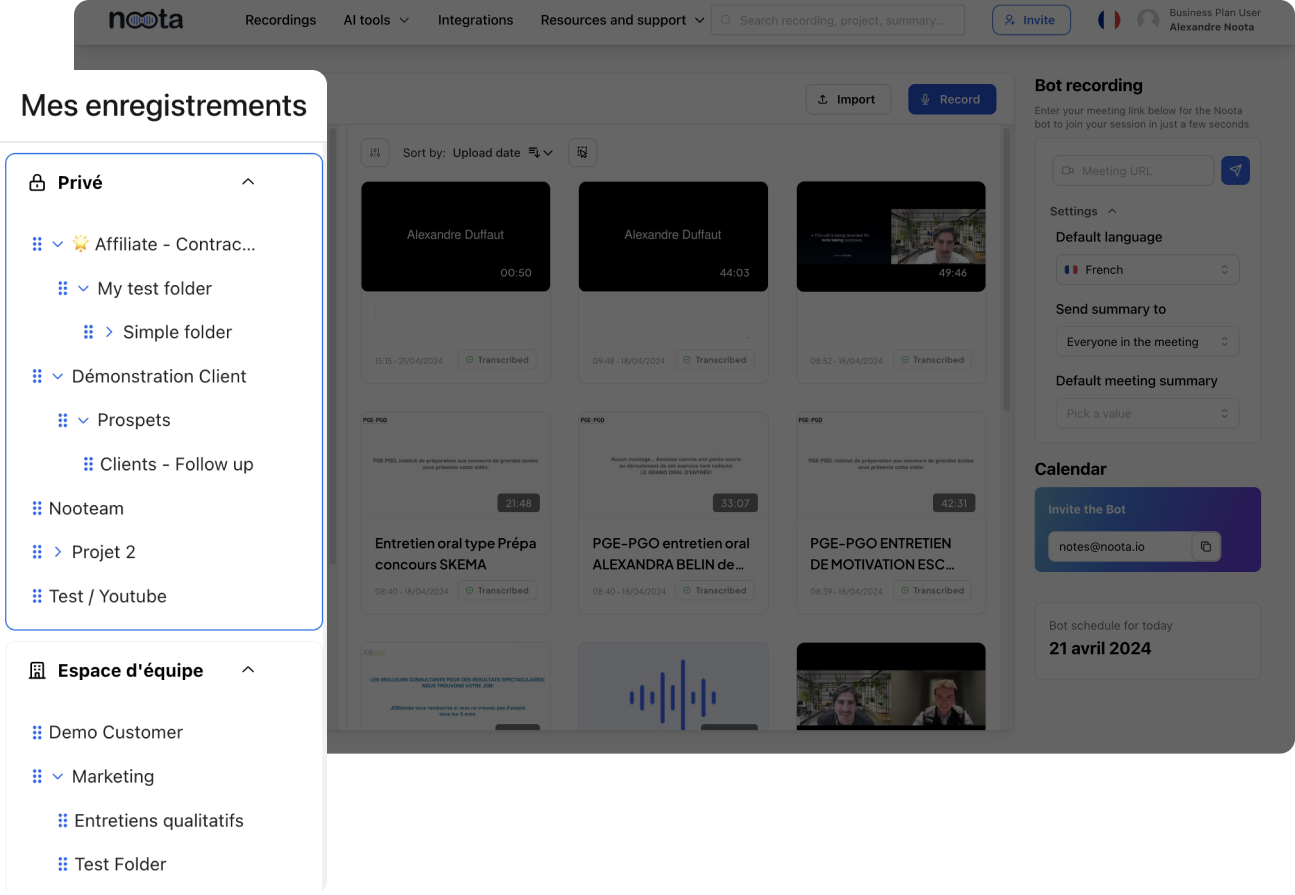This screenshot has height=895, width=1295.
Task: Click the blue Record button
Action: [x=951, y=99]
